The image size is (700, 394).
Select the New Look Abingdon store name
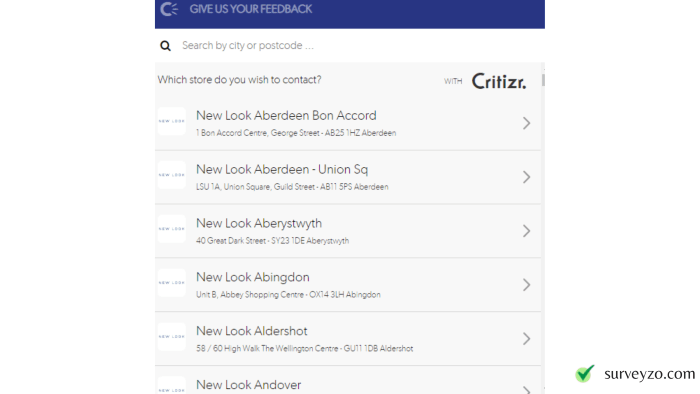click(x=253, y=278)
